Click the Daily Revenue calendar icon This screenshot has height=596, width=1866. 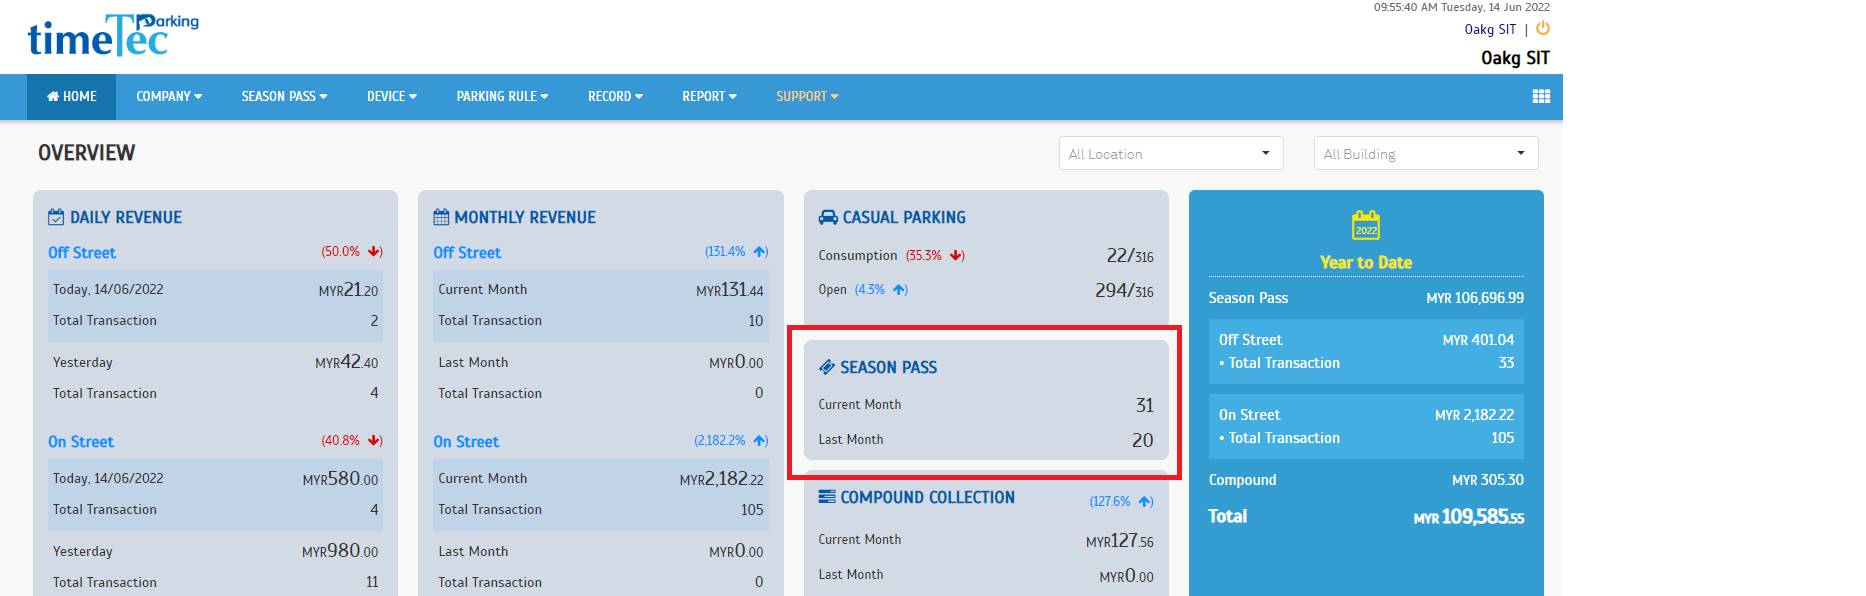[56, 217]
